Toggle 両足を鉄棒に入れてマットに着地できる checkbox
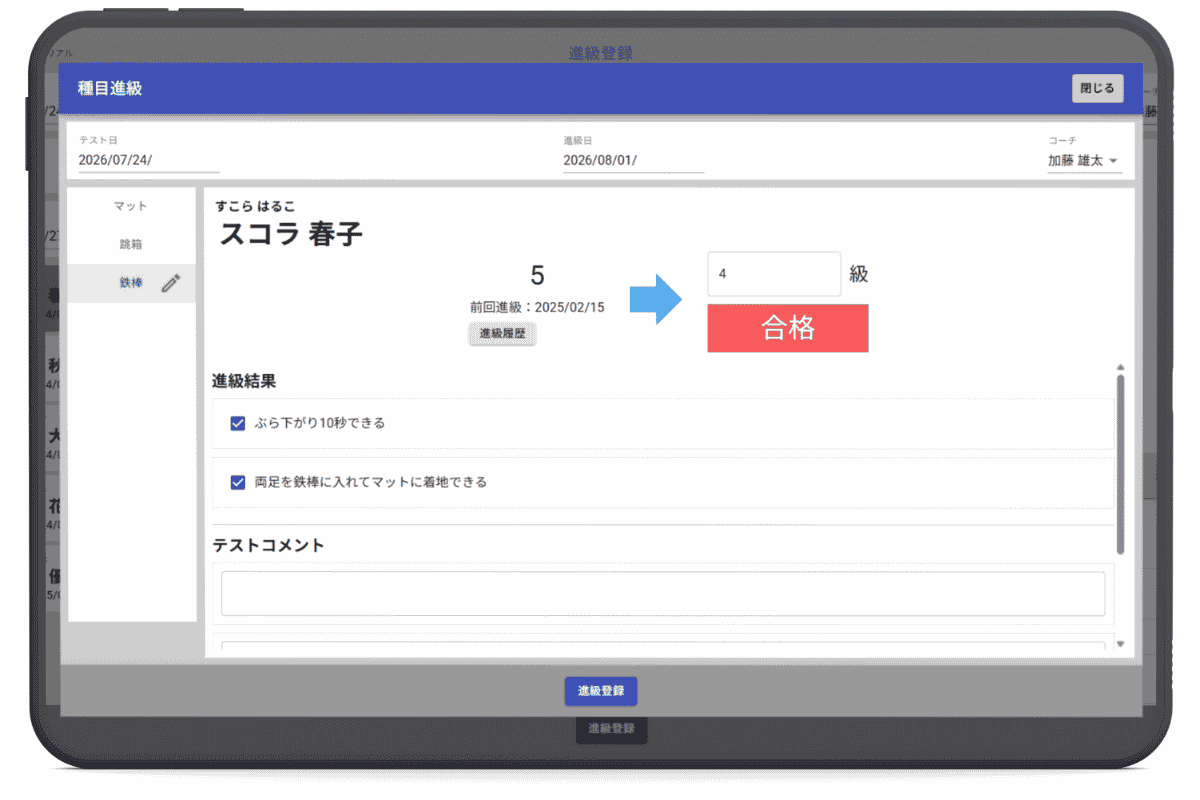This screenshot has width=1200, height=800. (238, 482)
